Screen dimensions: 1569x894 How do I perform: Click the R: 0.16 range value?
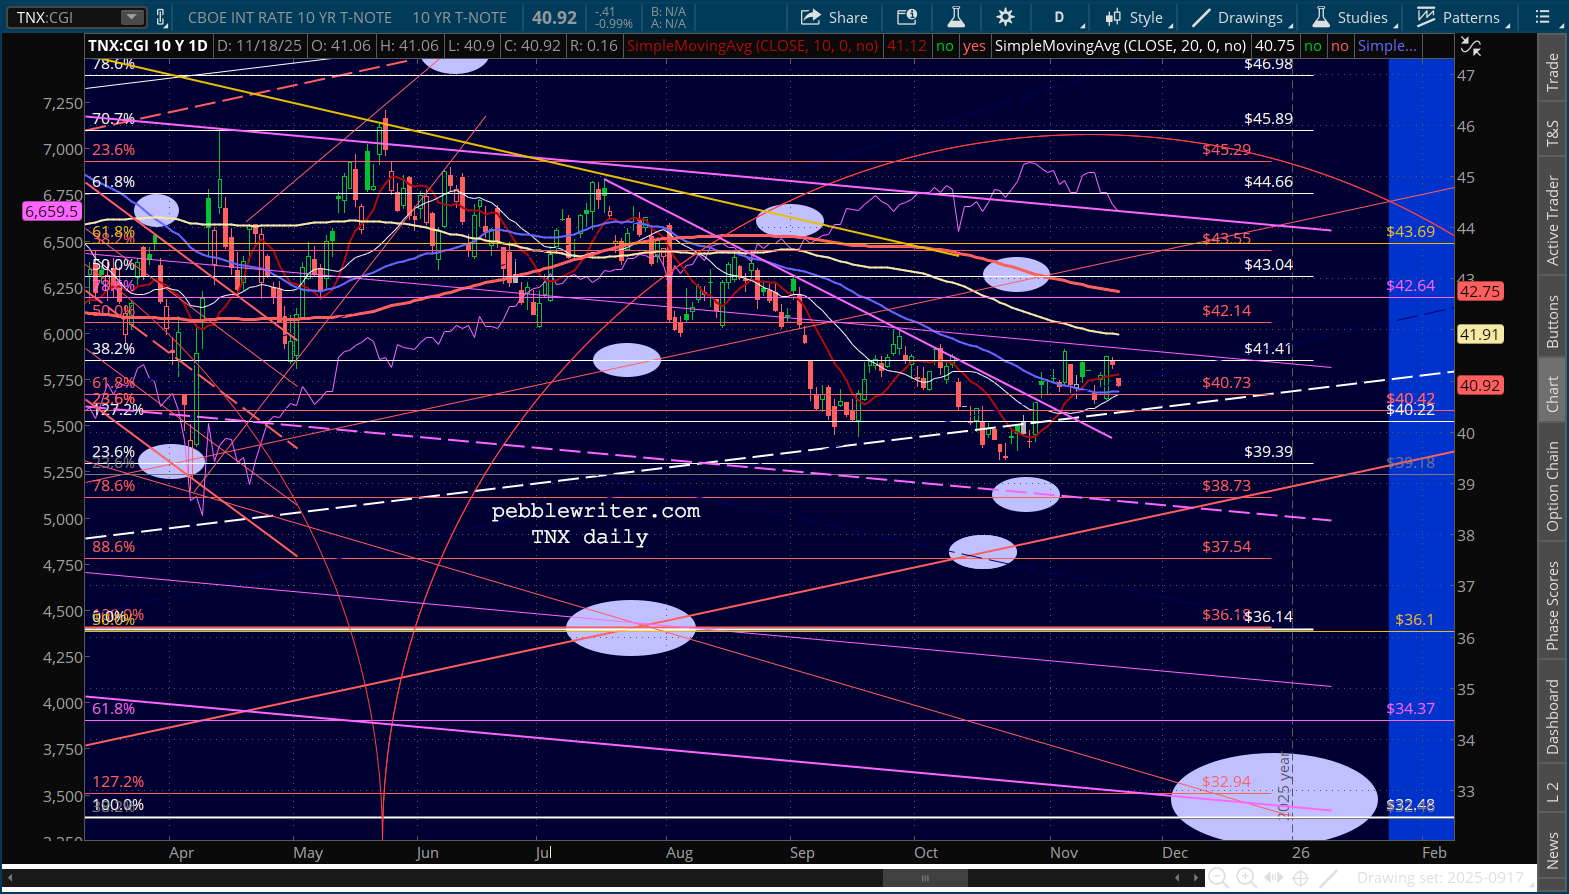(x=594, y=46)
